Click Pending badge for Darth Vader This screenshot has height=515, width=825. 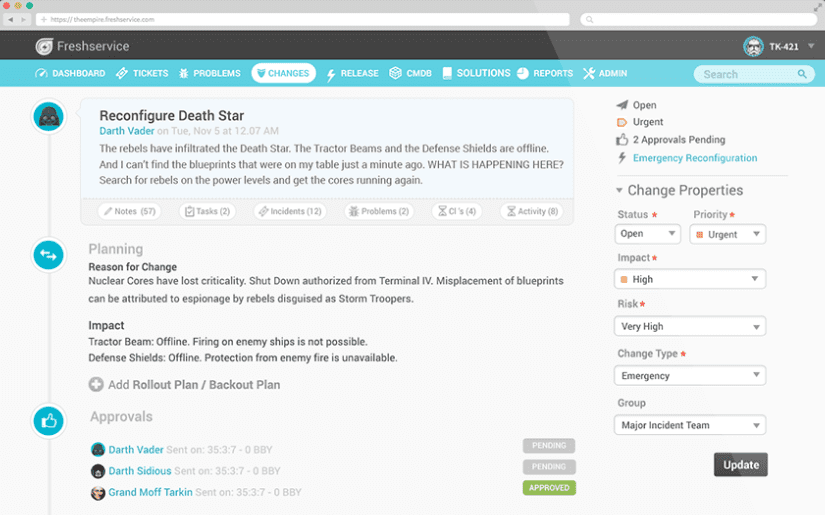(549, 446)
